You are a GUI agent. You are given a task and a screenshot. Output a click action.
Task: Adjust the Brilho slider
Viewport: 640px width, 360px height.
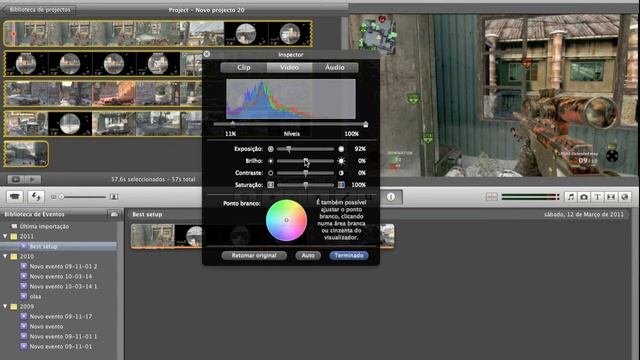point(305,161)
